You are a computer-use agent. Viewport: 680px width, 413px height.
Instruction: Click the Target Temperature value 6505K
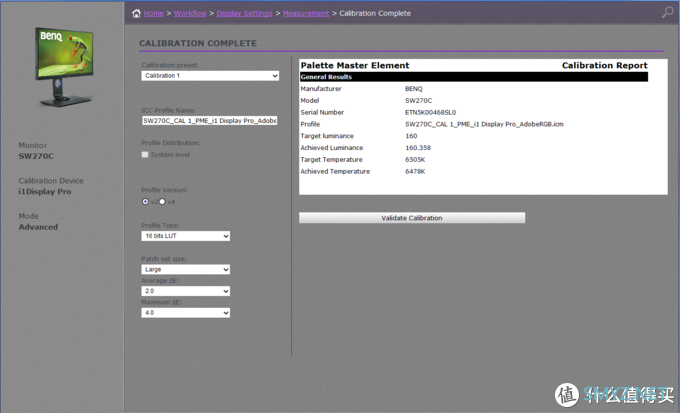click(415, 160)
